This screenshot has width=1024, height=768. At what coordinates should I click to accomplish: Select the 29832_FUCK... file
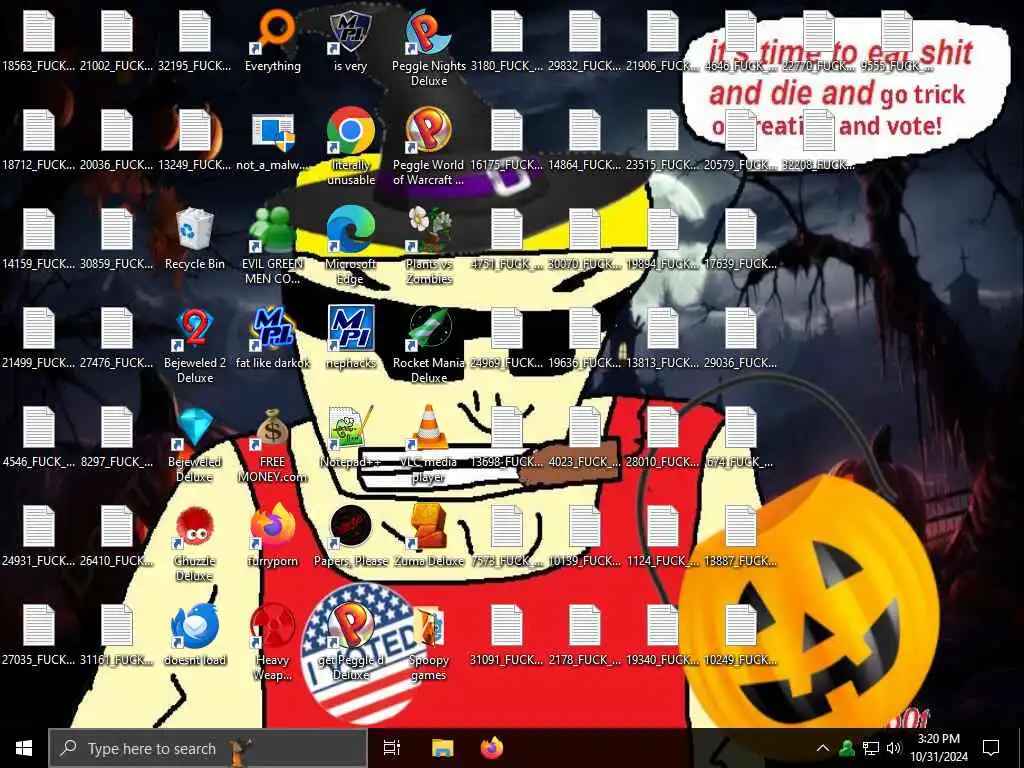[584, 40]
